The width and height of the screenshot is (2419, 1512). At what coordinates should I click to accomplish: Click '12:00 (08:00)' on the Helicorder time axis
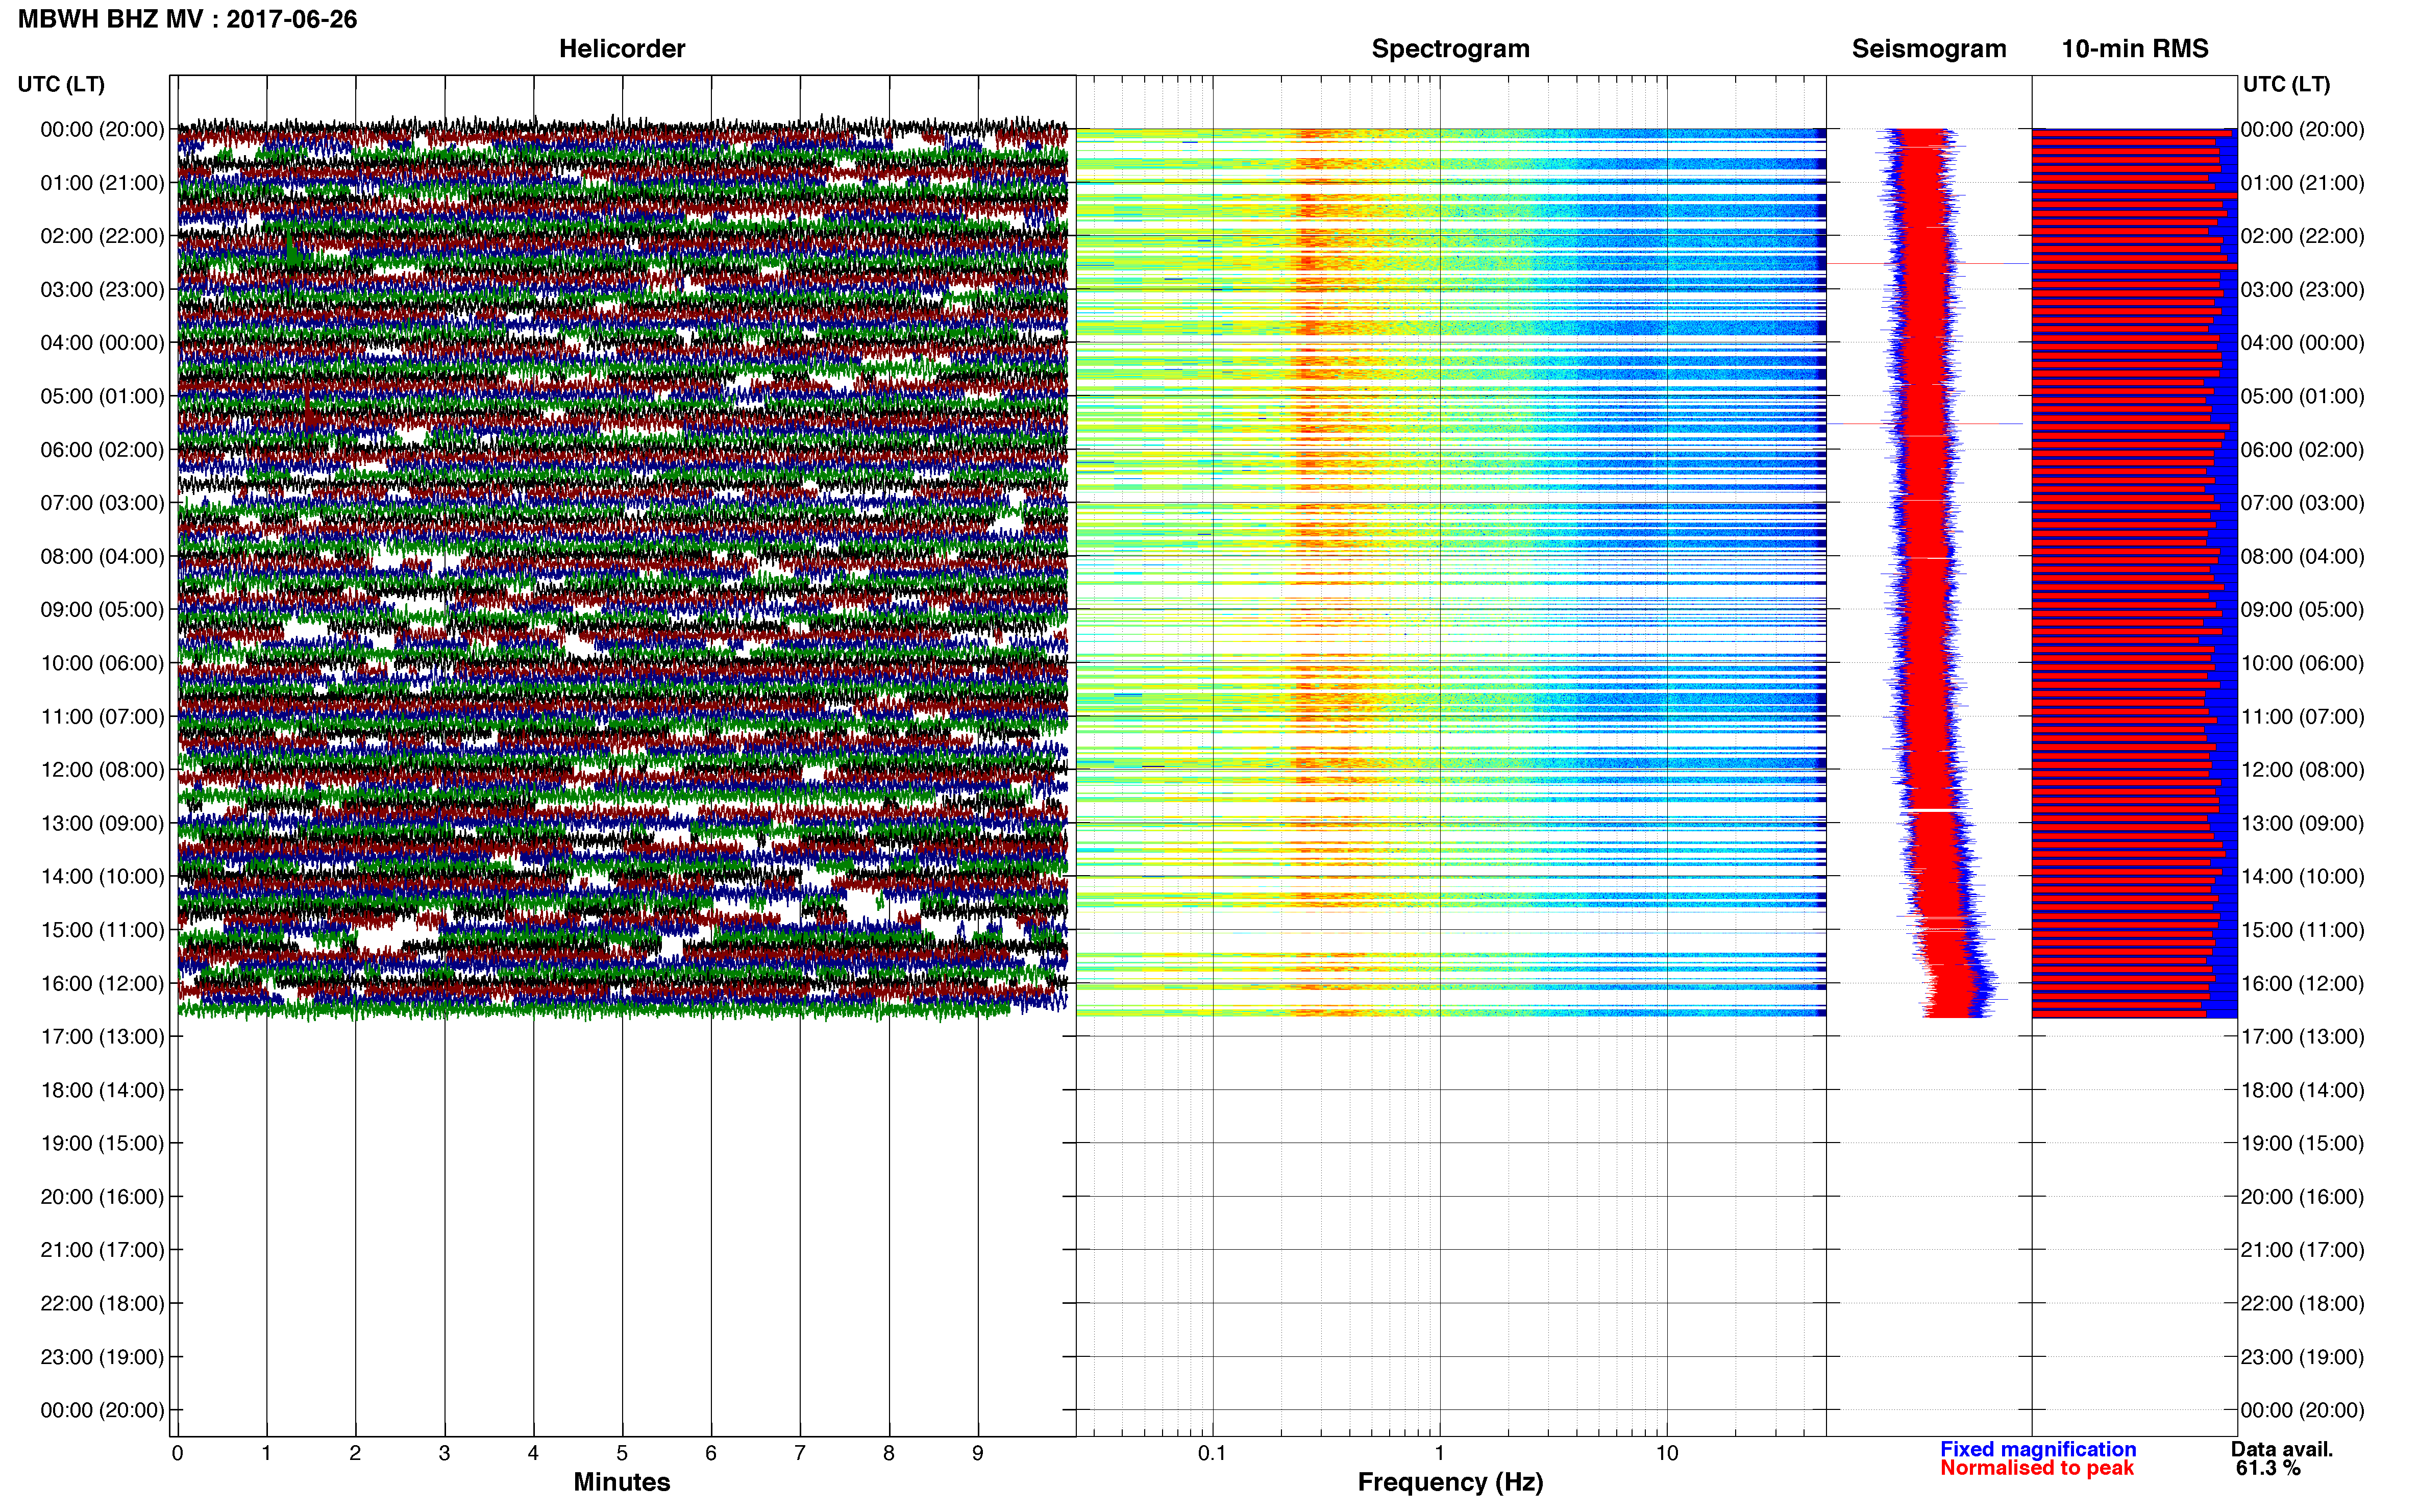click(x=102, y=770)
